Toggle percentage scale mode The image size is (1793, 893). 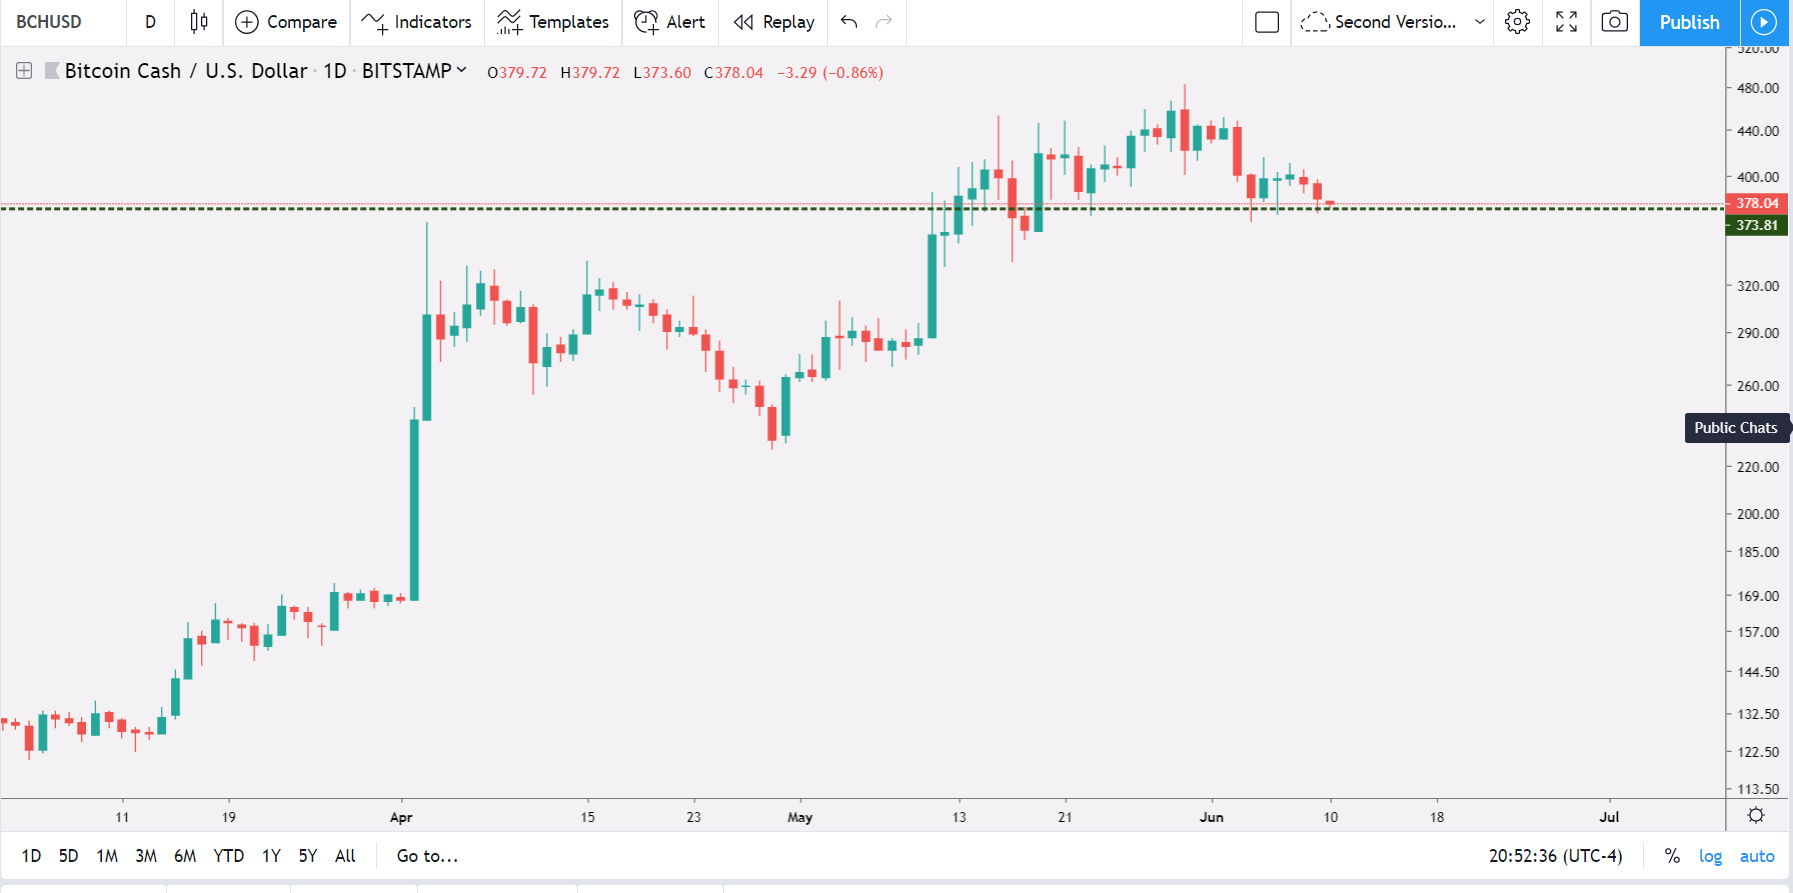coord(1672,856)
